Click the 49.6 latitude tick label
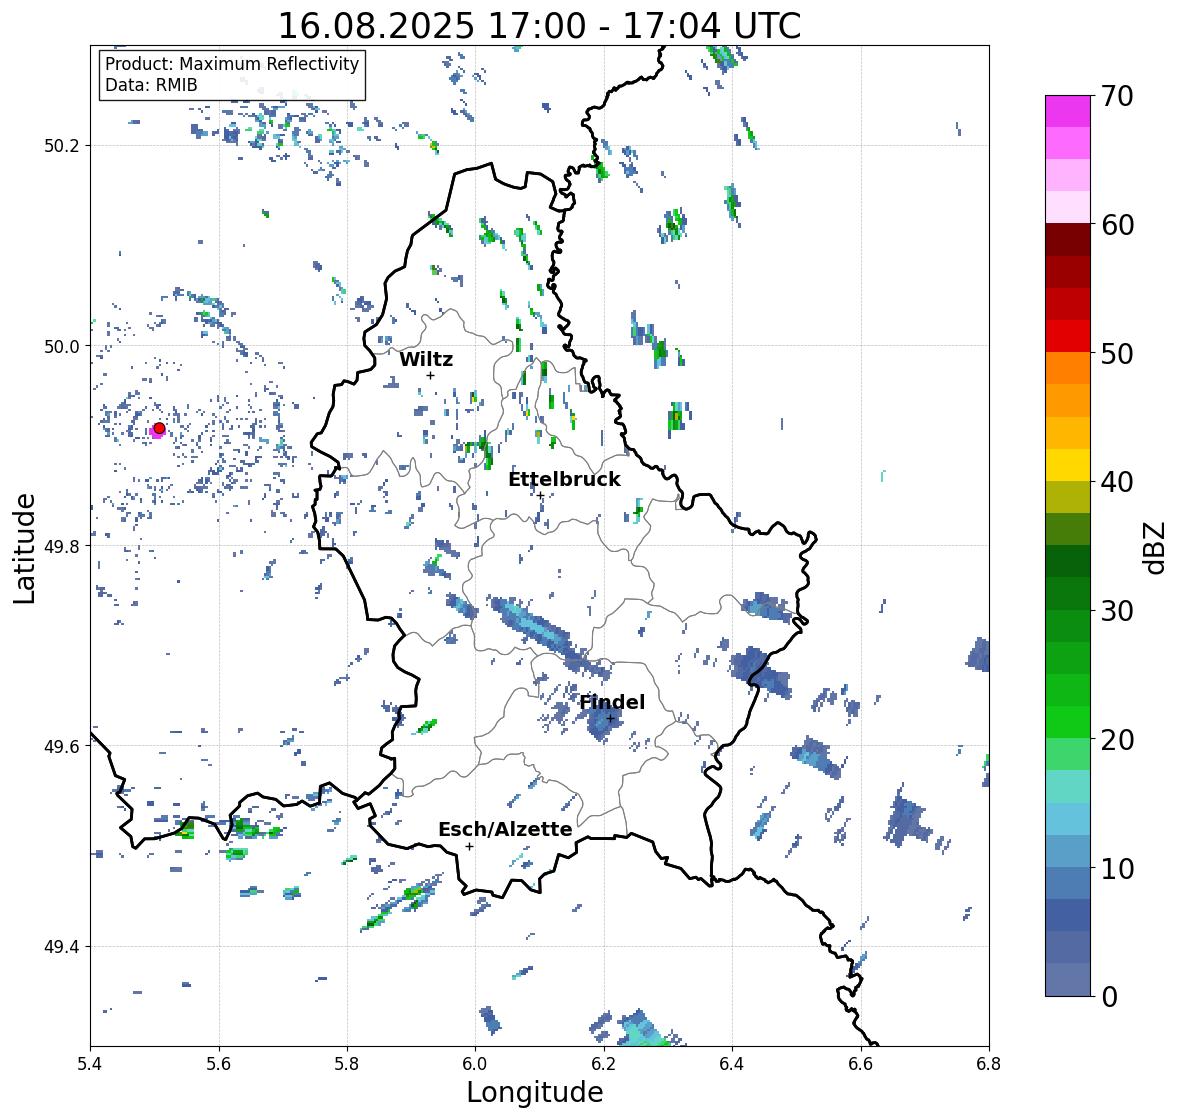Screen dimensions: 1179x1117 click(63, 746)
